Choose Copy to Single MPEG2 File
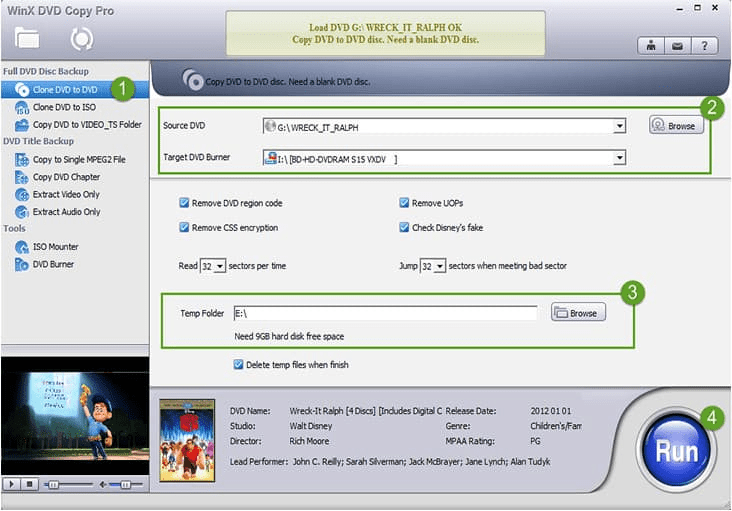Screen dimensions: 732x511 pos(78,160)
